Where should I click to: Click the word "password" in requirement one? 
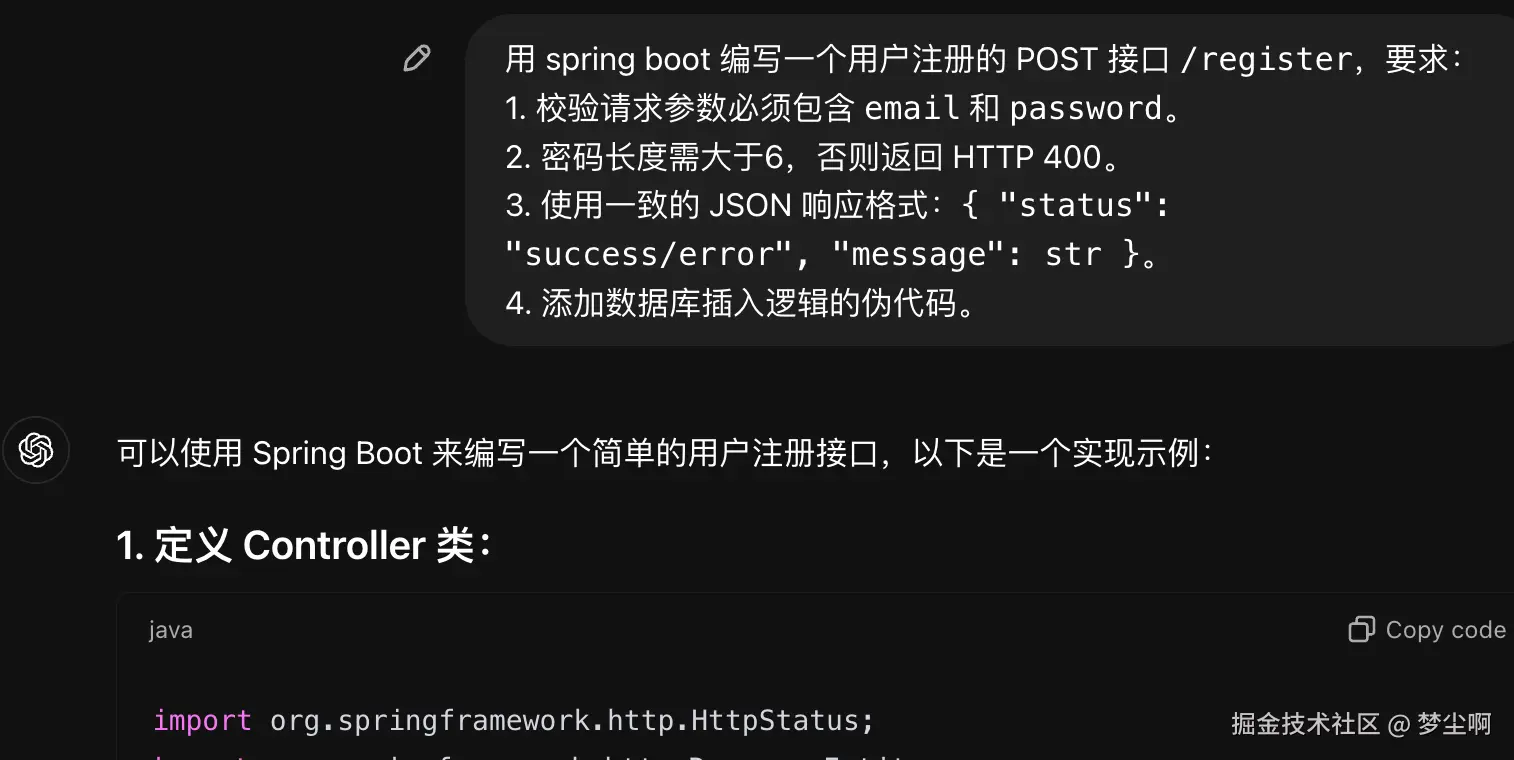click(1087, 108)
